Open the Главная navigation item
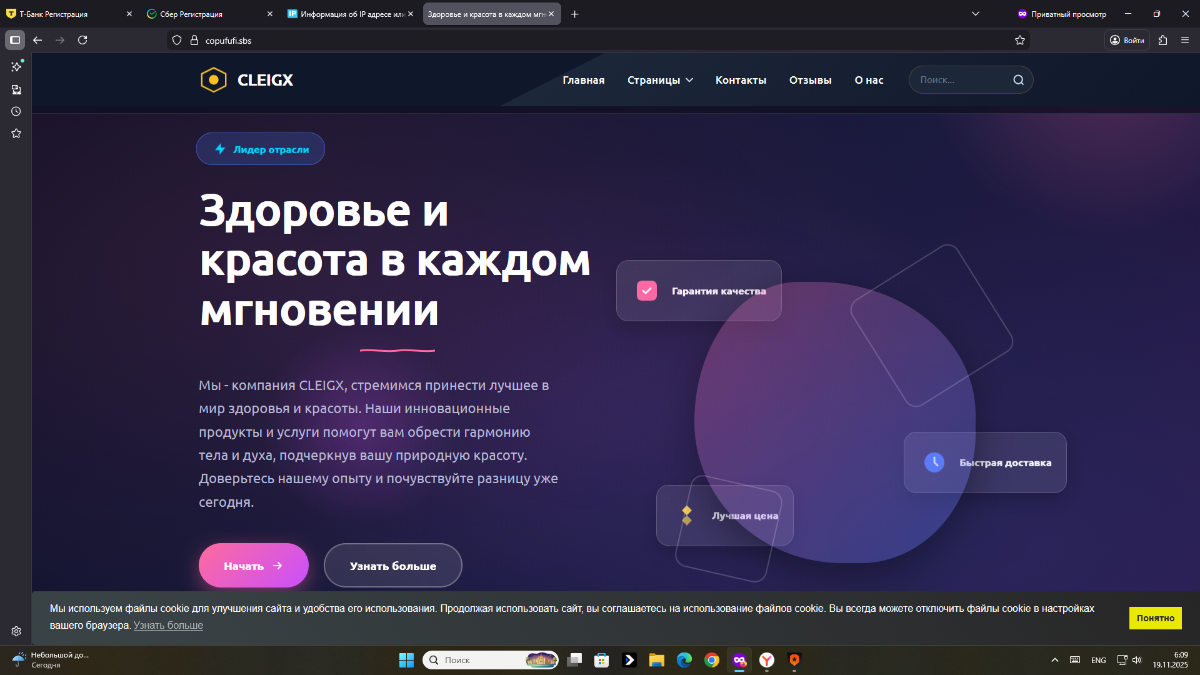 click(583, 80)
